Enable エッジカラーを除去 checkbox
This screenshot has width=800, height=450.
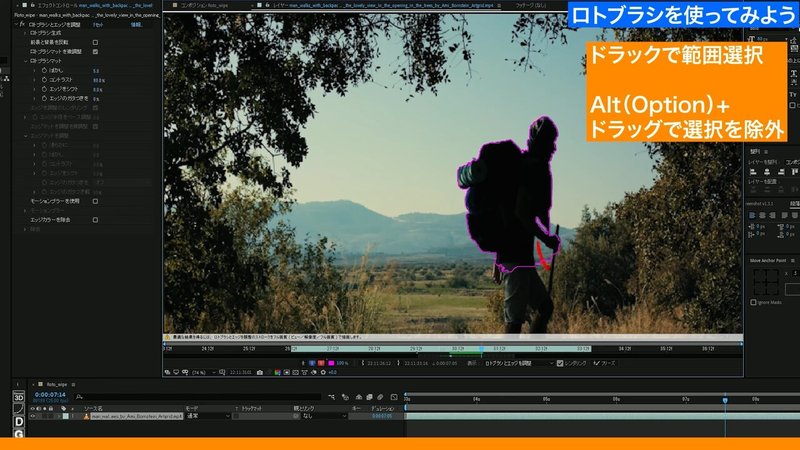point(95,220)
